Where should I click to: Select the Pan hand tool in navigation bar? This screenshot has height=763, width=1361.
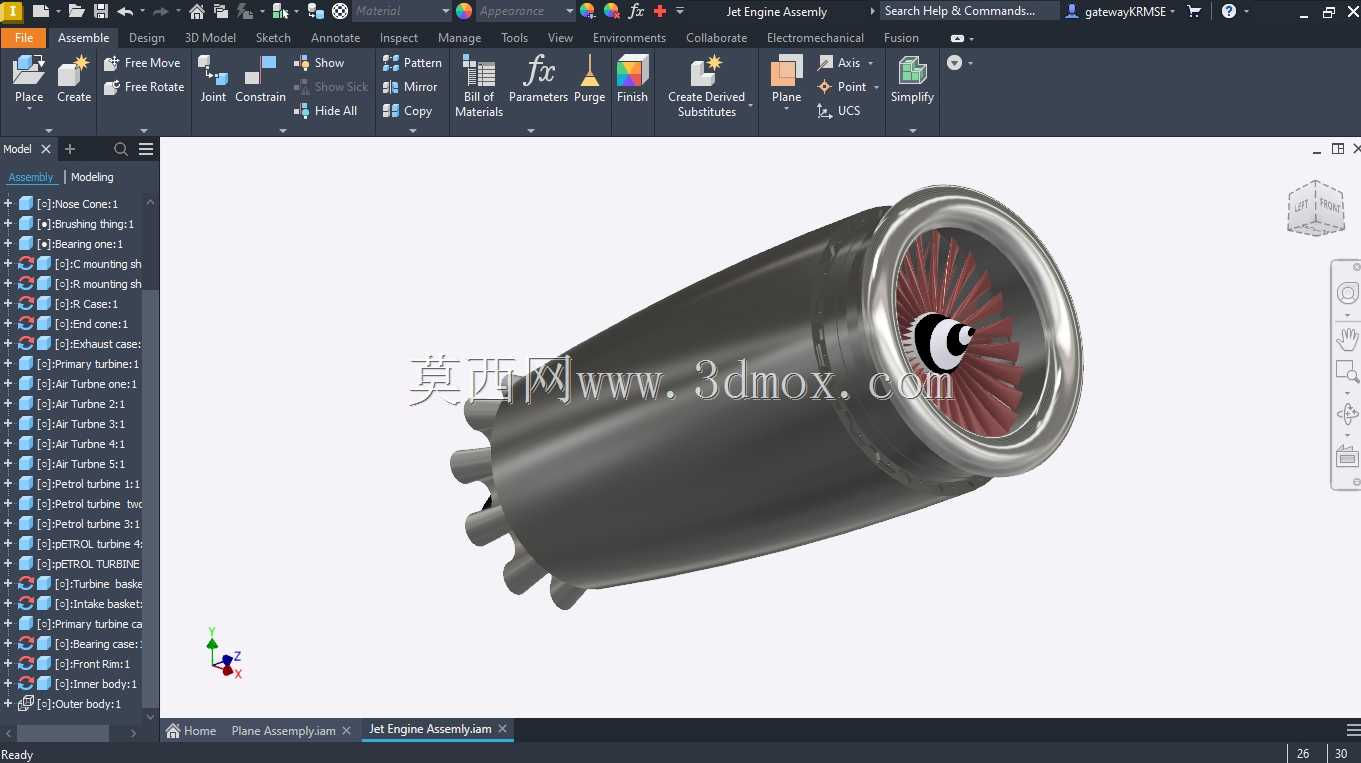[1348, 338]
